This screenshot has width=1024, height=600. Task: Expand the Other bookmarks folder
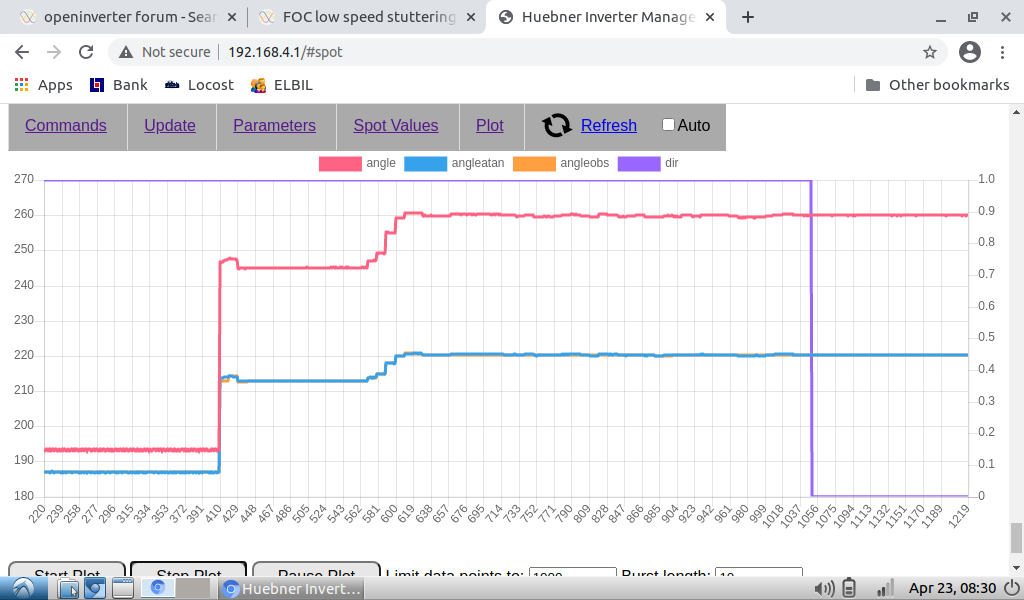[937, 85]
